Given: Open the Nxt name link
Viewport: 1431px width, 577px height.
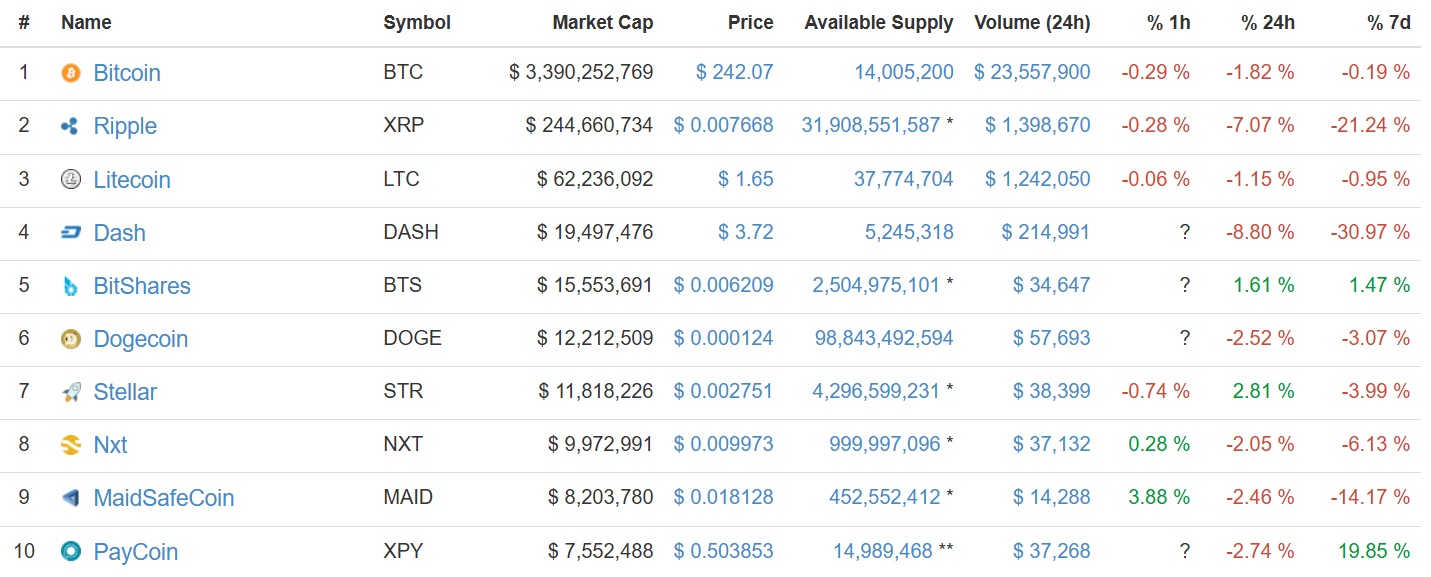Looking at the screenshot, I should (x=110, y=445).
